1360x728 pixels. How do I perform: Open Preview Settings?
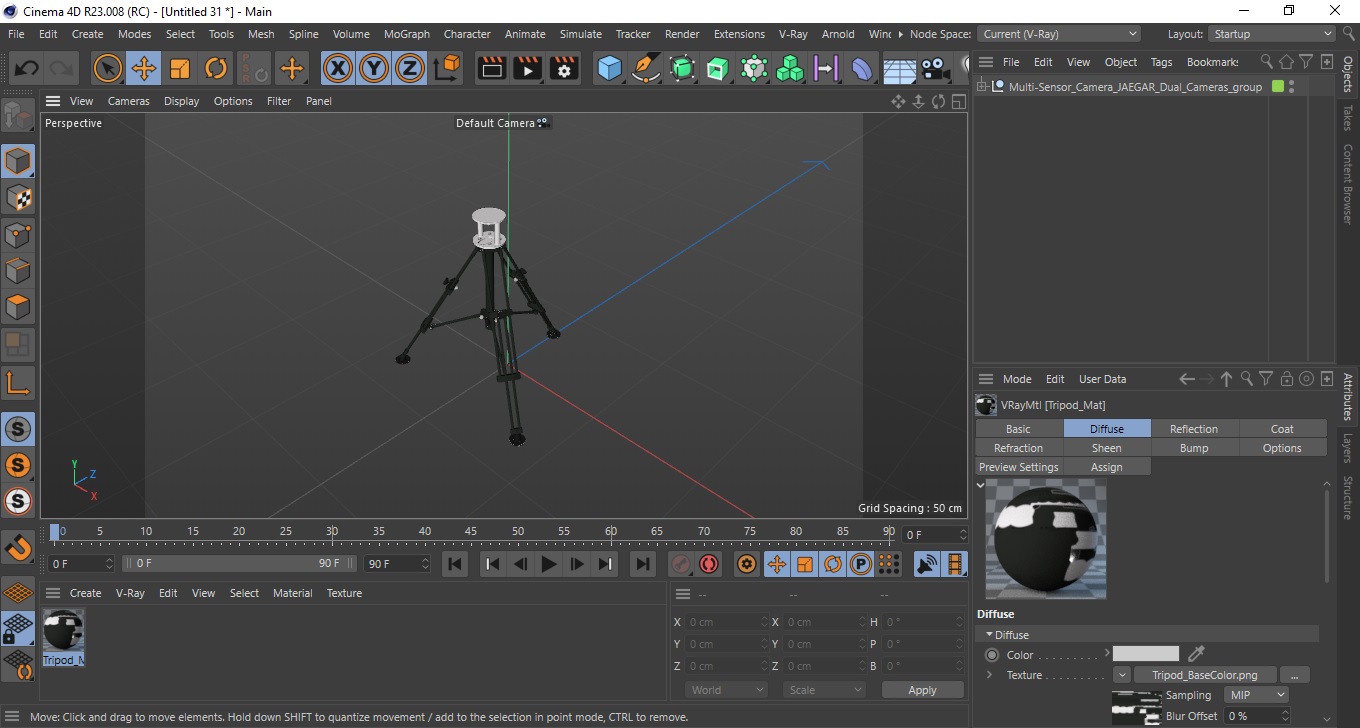[1018, 467]
